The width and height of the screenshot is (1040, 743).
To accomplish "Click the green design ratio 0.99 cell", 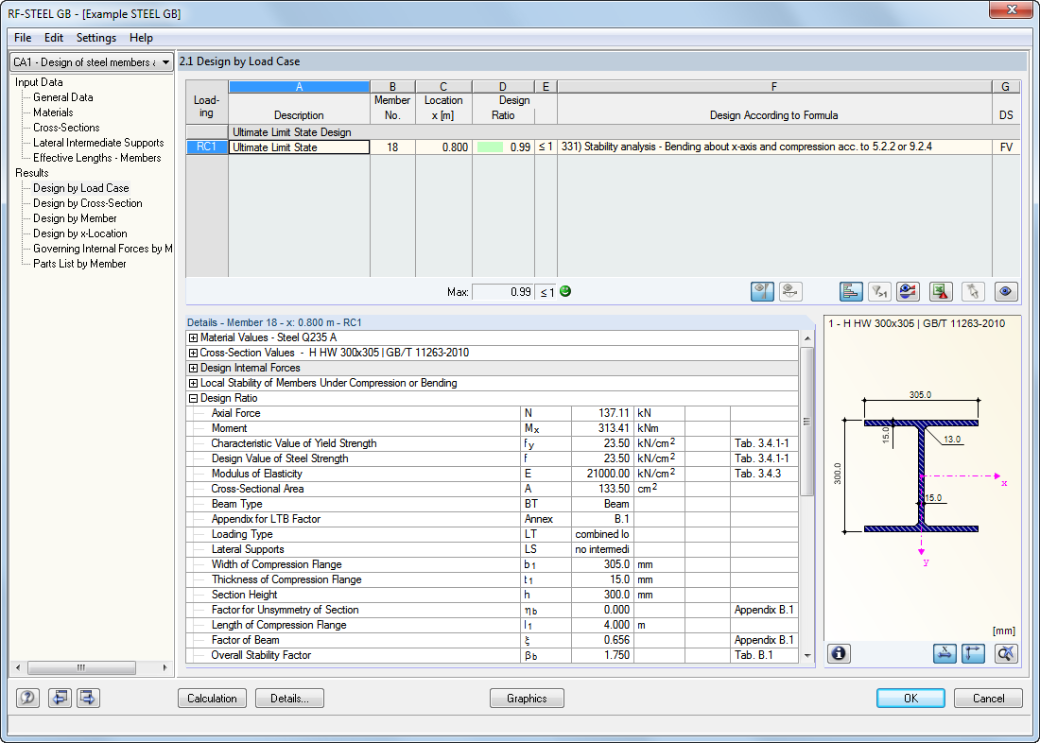I will (x=503, y=147).
